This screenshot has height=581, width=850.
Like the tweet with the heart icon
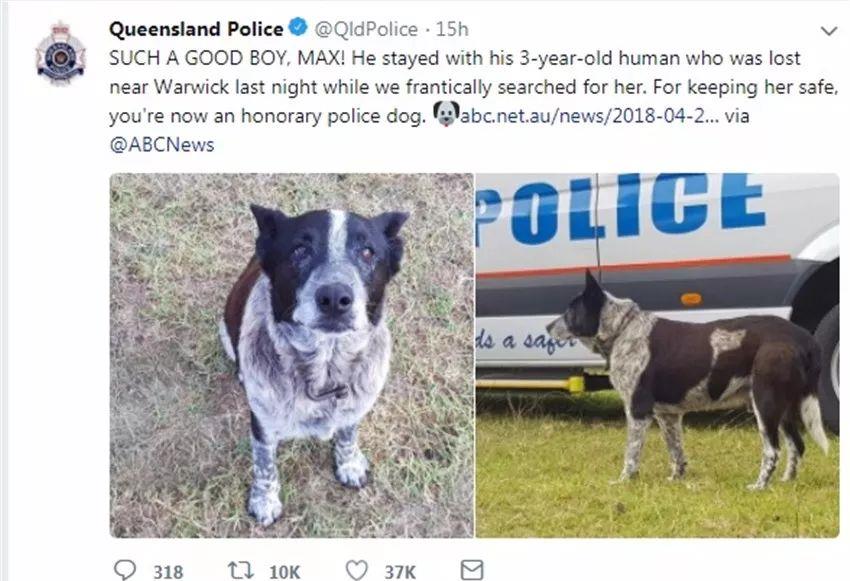pos(356,569)
